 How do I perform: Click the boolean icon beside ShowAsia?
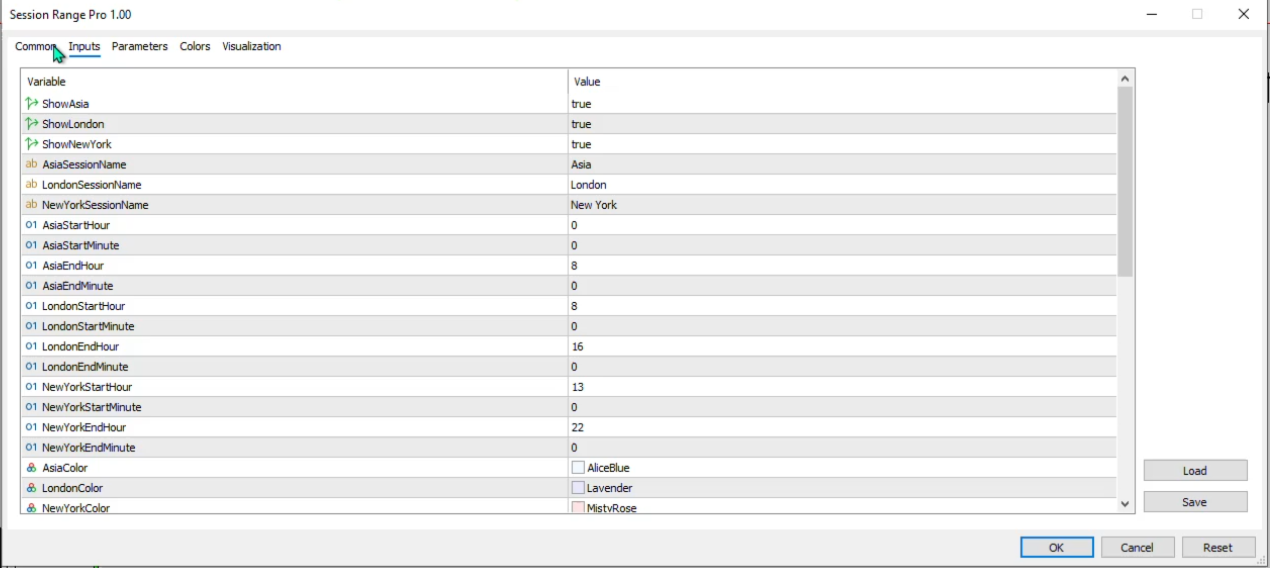tap(31, 104)
